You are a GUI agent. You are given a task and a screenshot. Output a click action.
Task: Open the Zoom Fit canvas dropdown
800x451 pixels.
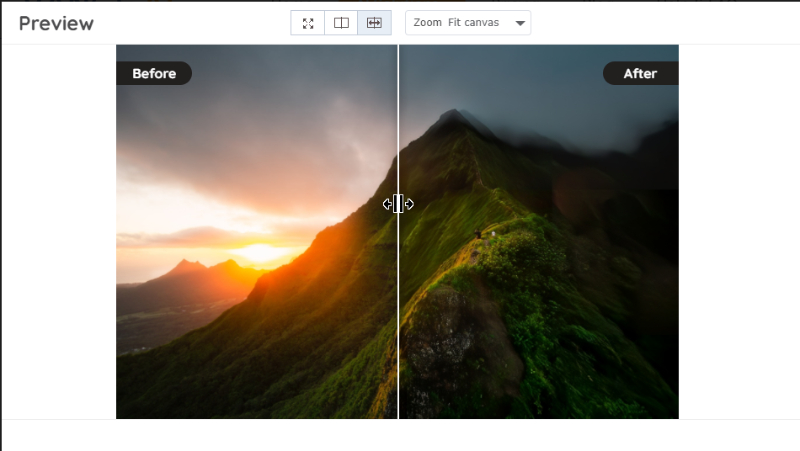click(468, 23)
